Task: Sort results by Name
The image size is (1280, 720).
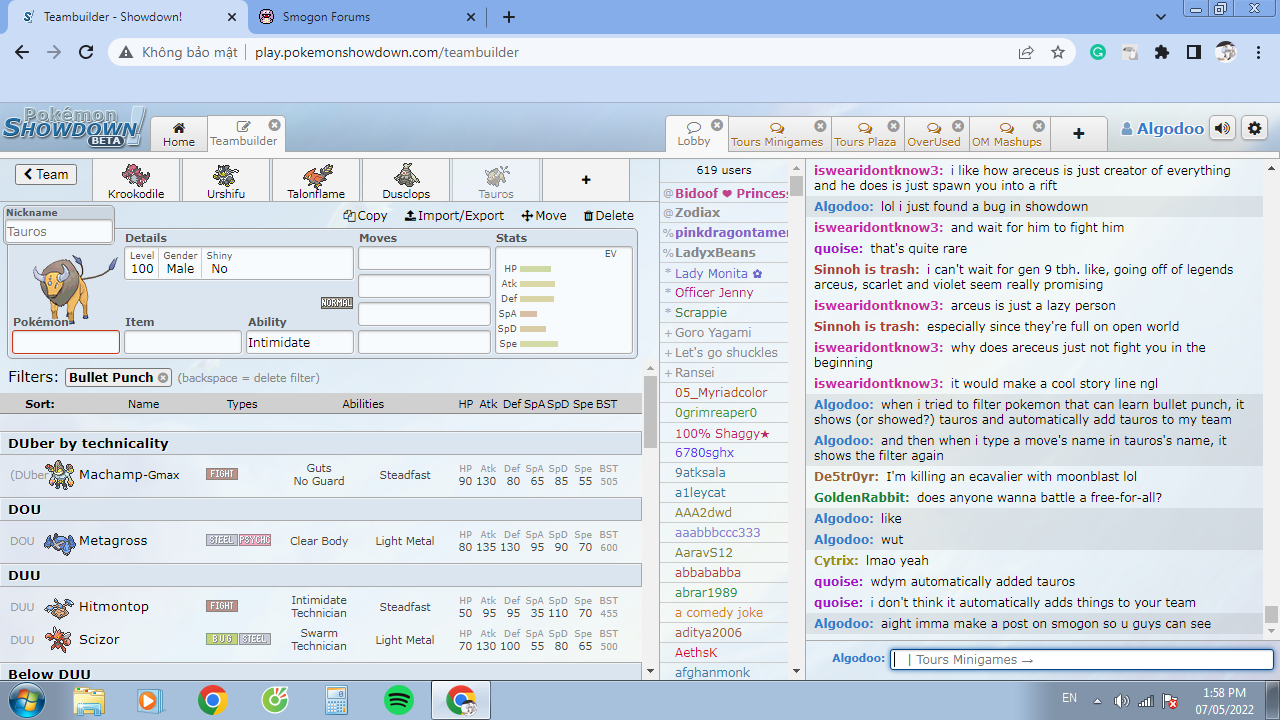Action: tap(143, 404)
